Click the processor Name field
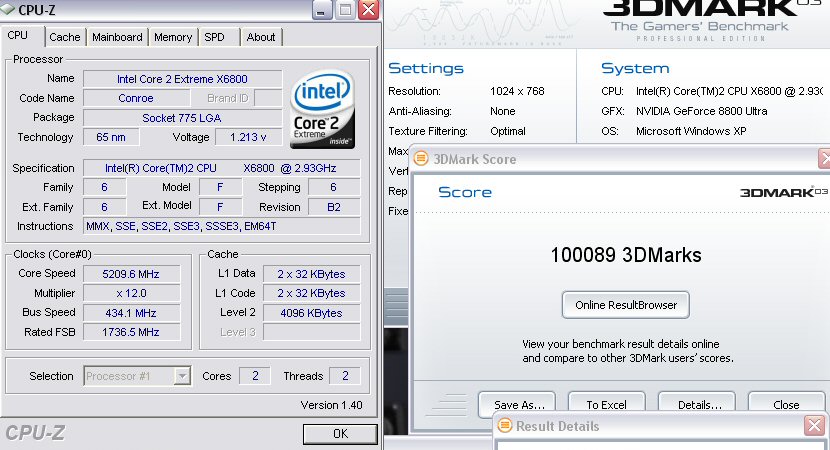Image resolution: width=830 pixels, height=450 pixels. pyautogui.click(x=182, y=79)
